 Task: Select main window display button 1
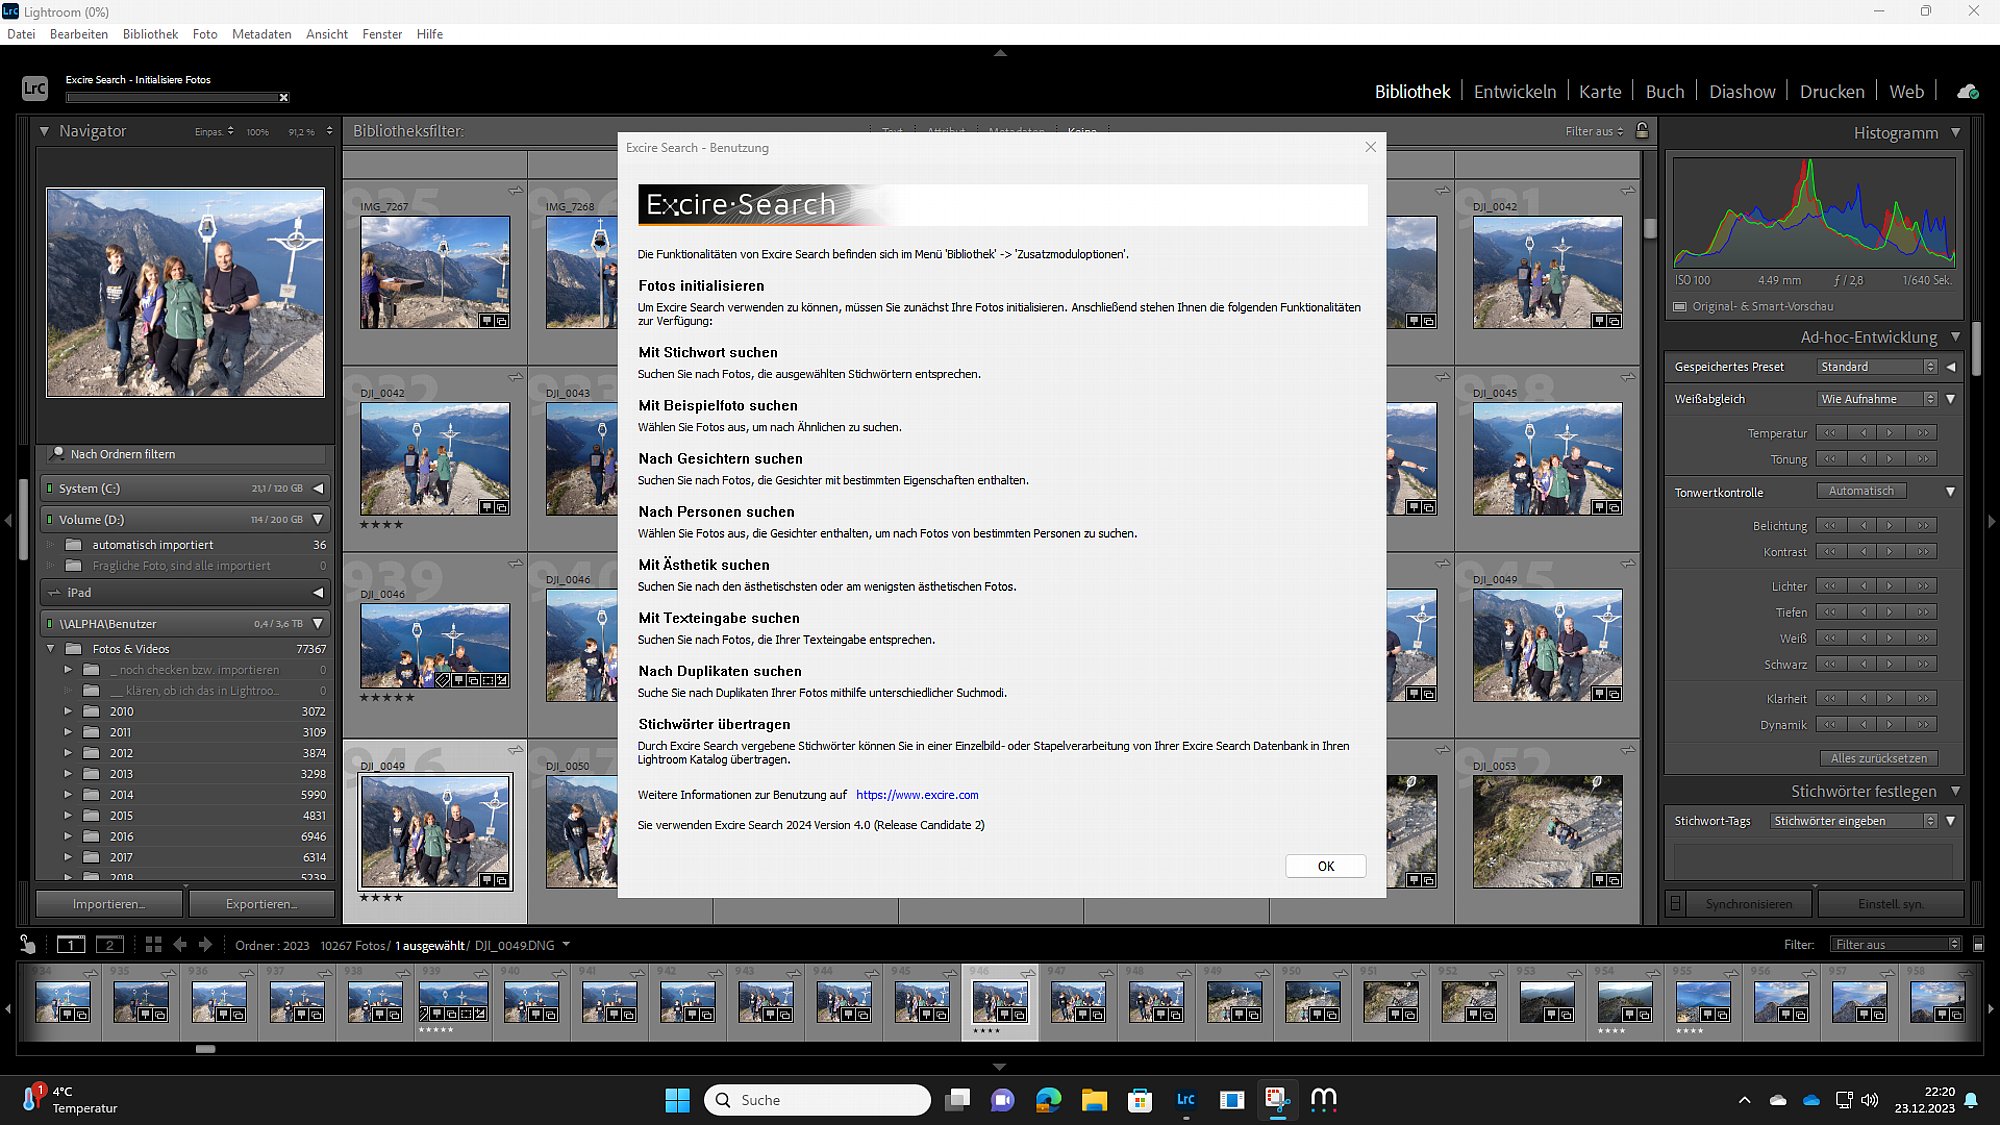tap(71, 944)
